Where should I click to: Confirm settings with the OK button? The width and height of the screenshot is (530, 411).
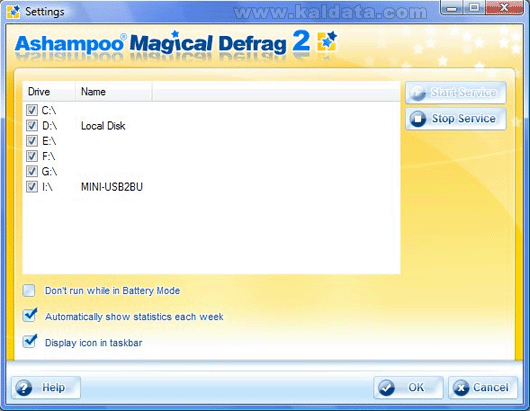click(x=408, y=387)
